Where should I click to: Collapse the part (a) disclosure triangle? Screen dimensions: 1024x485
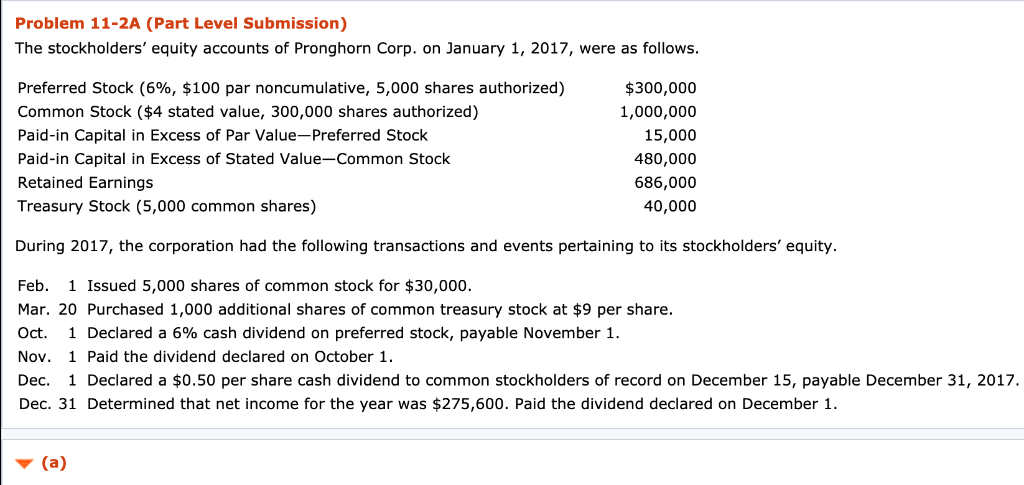click(x=25, y=463)
